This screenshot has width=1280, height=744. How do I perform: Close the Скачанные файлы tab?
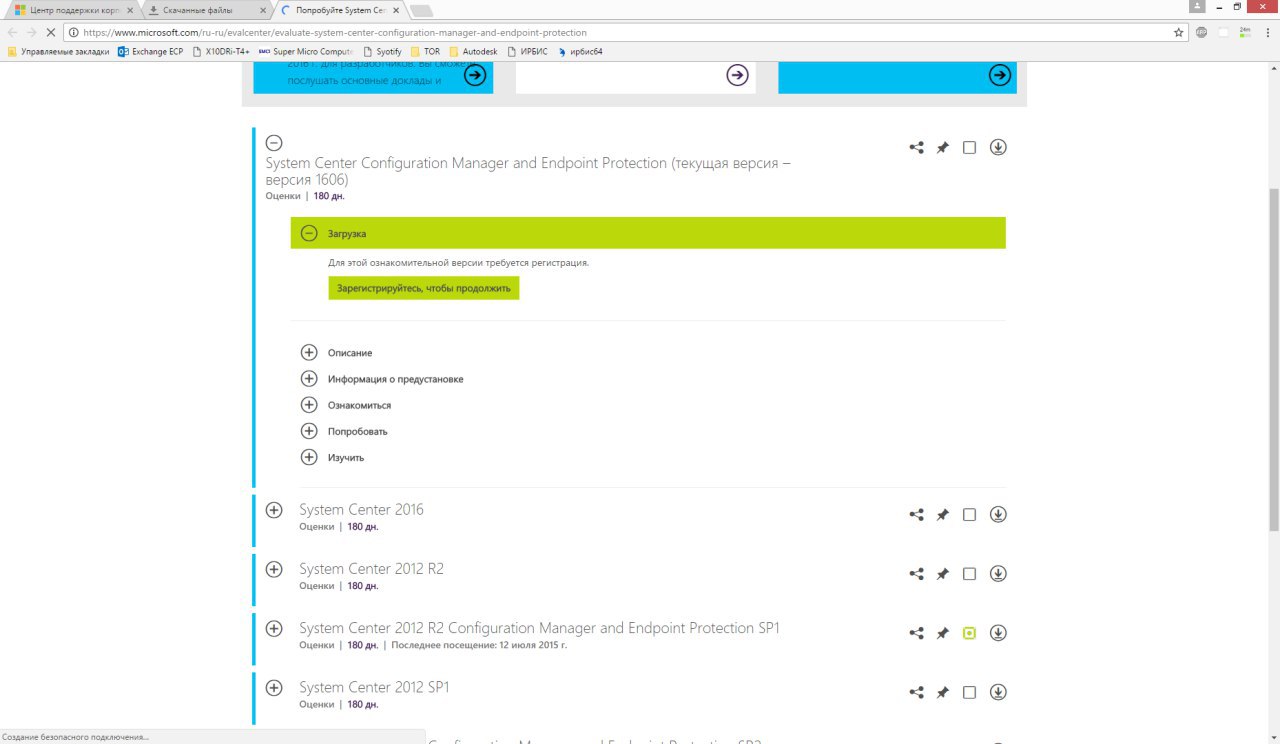(x=262, y=10)
